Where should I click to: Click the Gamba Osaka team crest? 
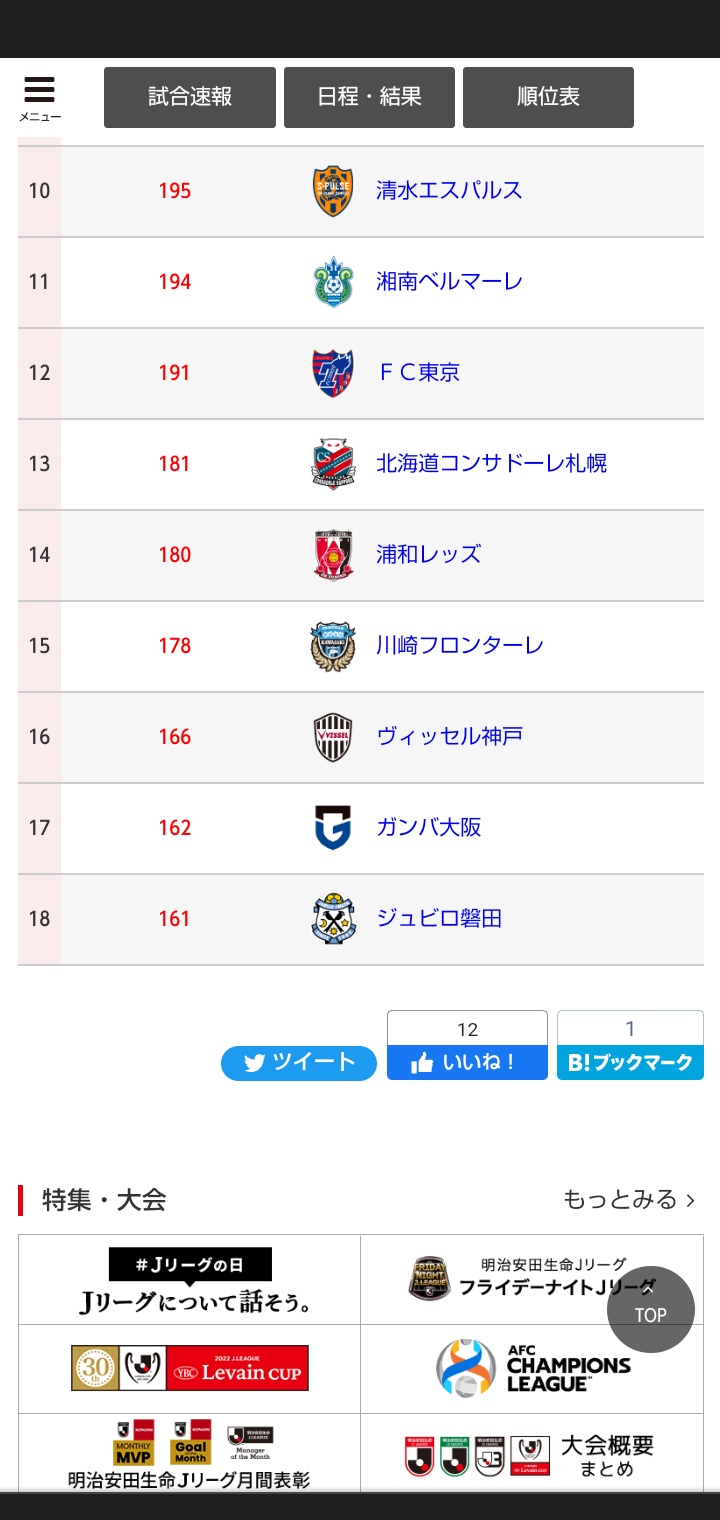tap(333, 828)
